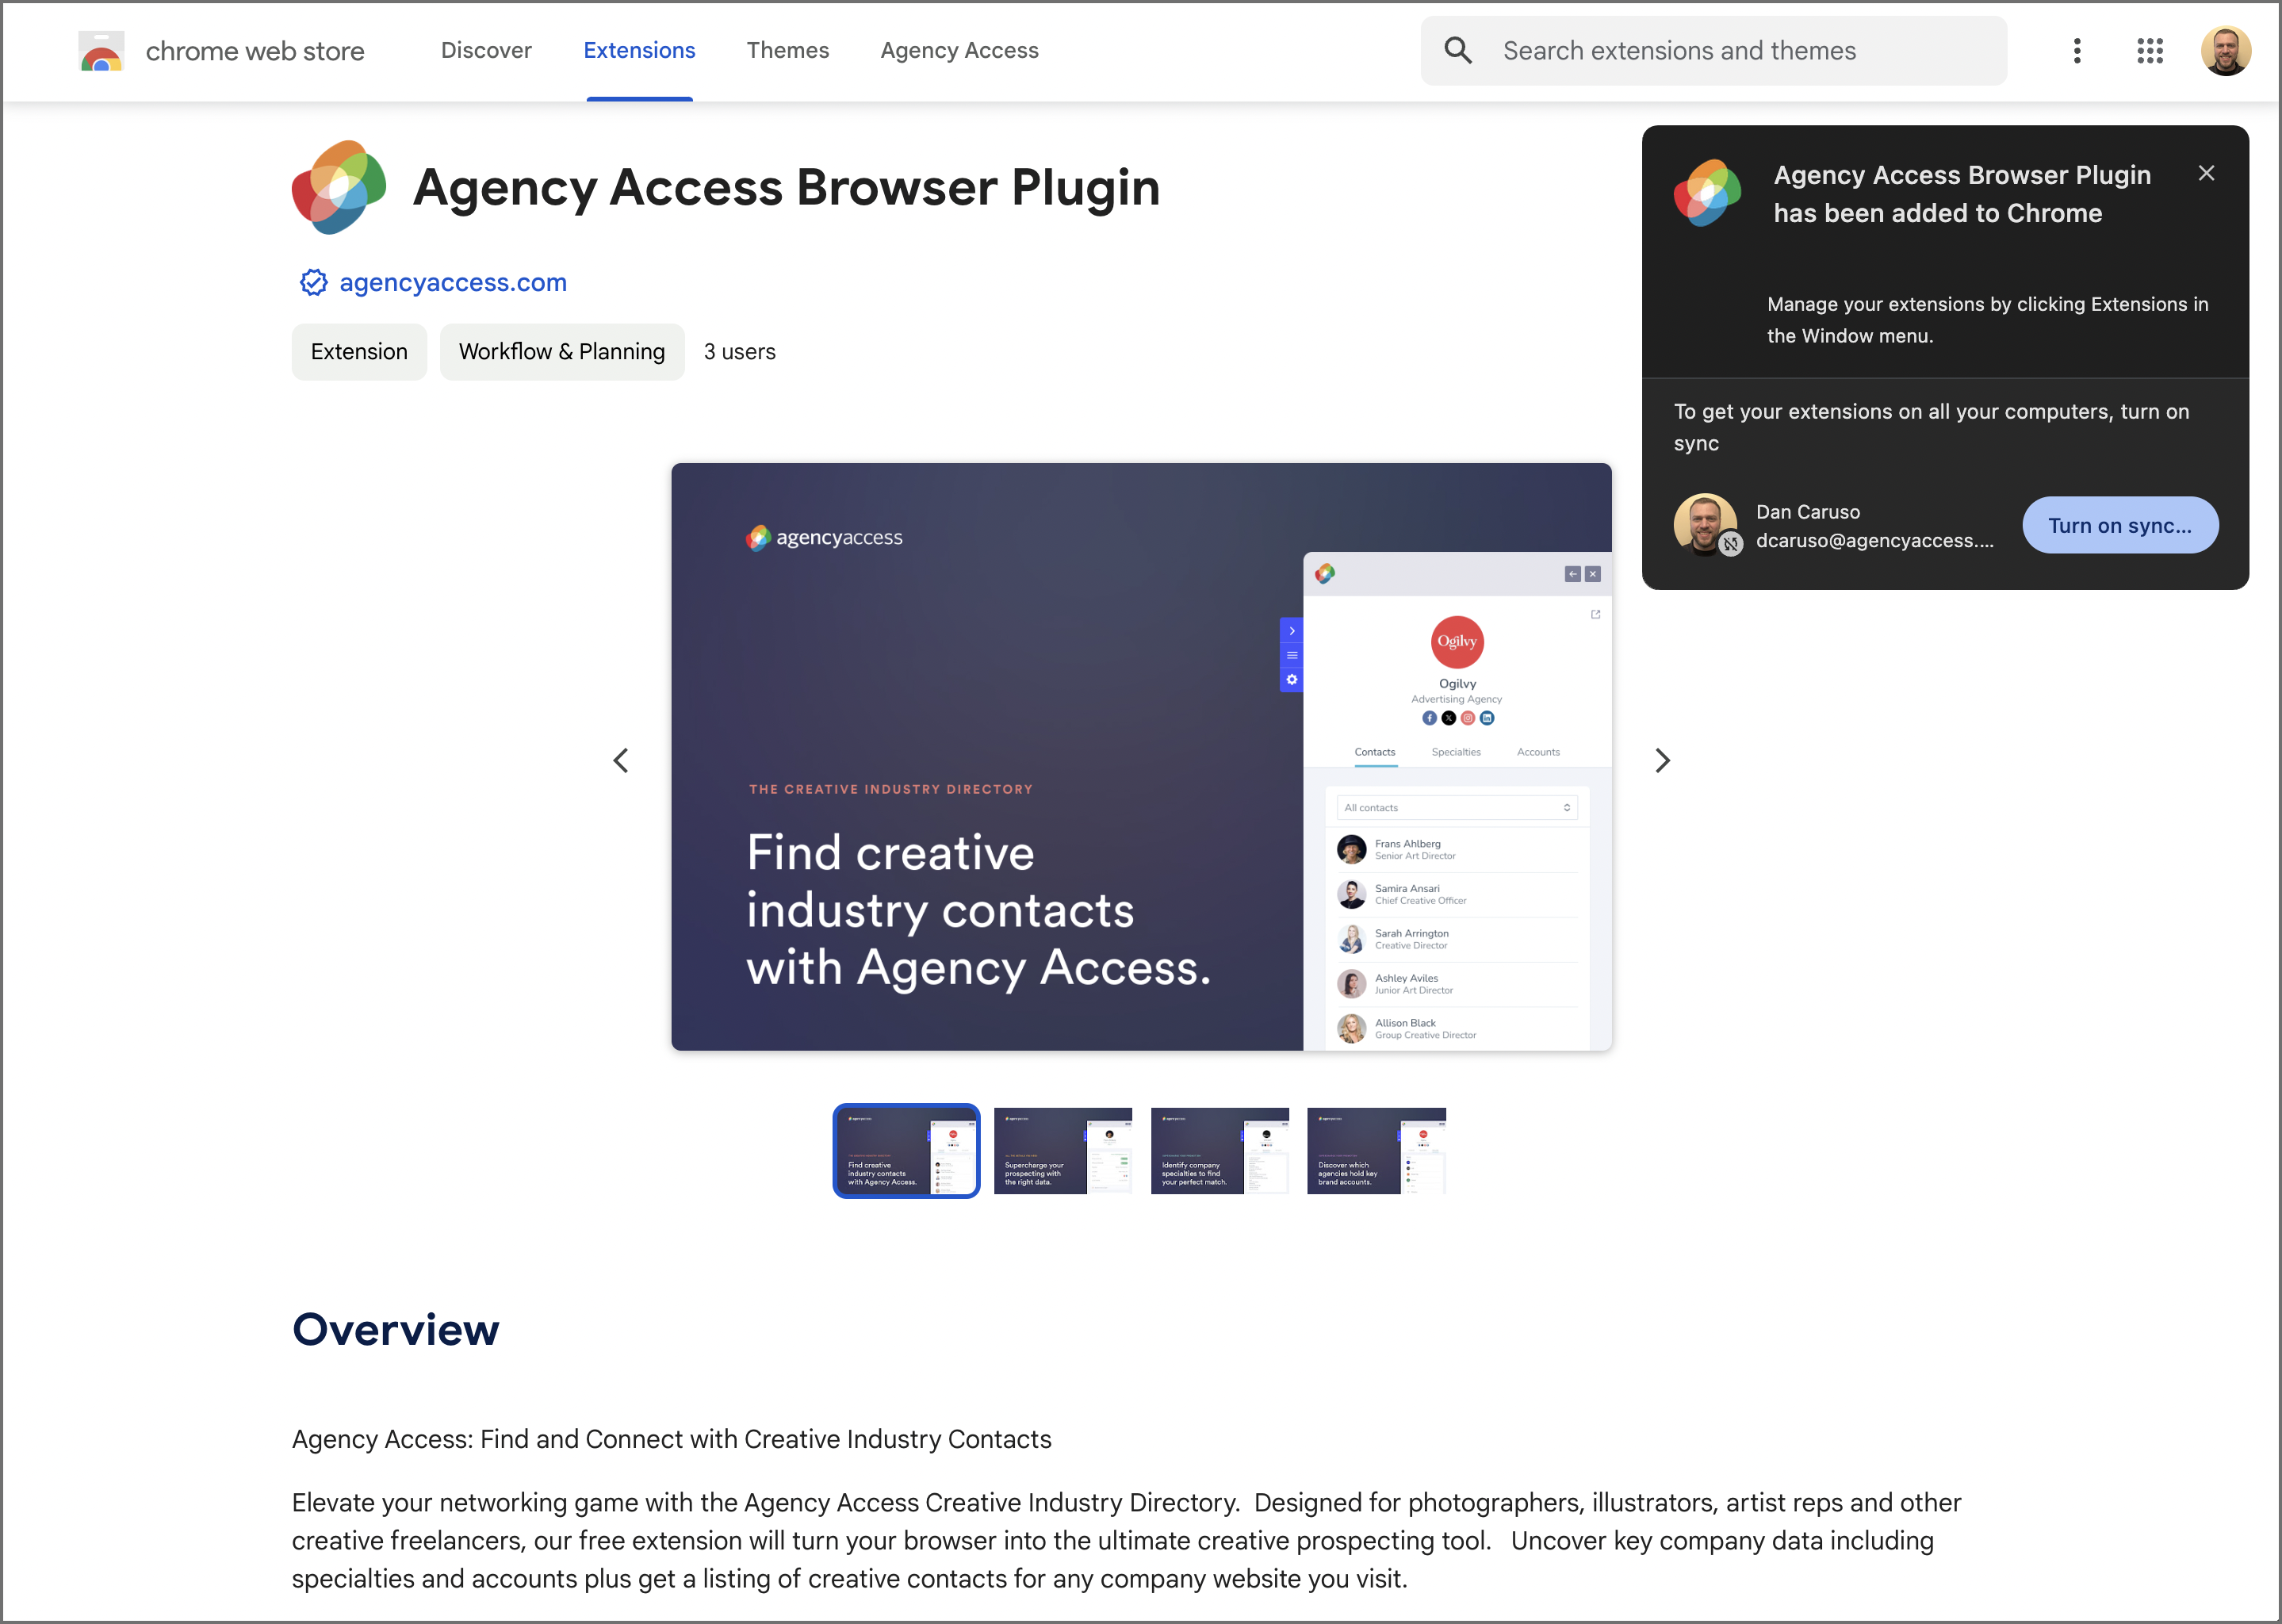2282x1624 pixels.
Task: Select the 'Discover which agencies' thumbnail
Action: (x=1376, y=1151)
